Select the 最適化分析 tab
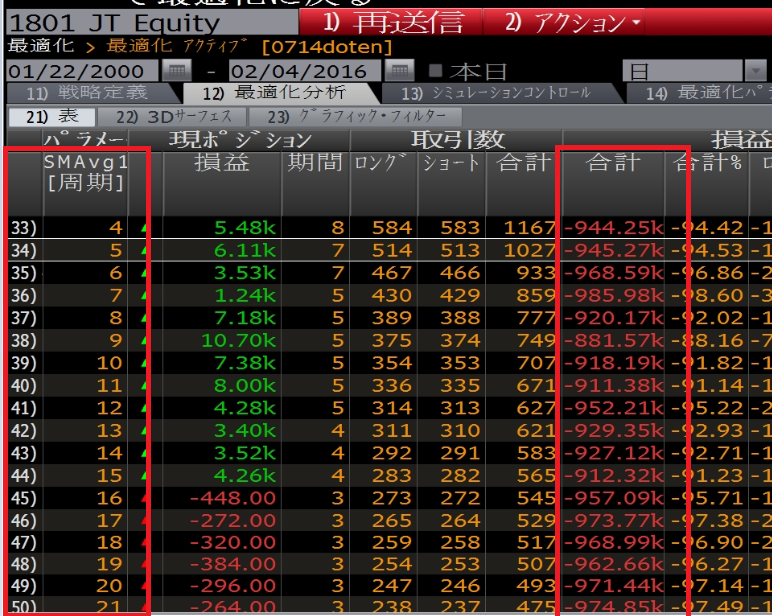This screenshot has height=616, width=775. pos(274,93)
